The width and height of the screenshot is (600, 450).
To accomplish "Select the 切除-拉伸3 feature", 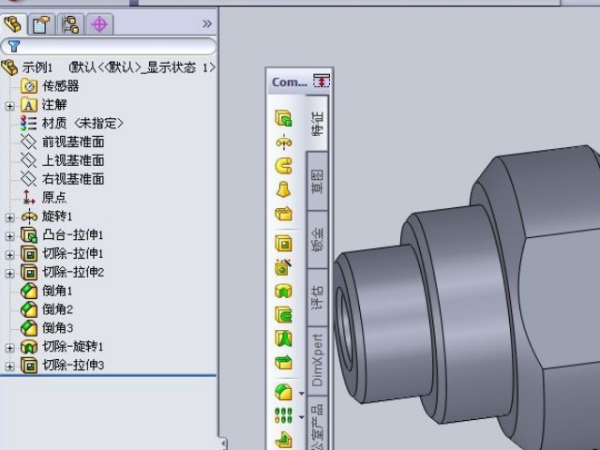I will (73, 365).
